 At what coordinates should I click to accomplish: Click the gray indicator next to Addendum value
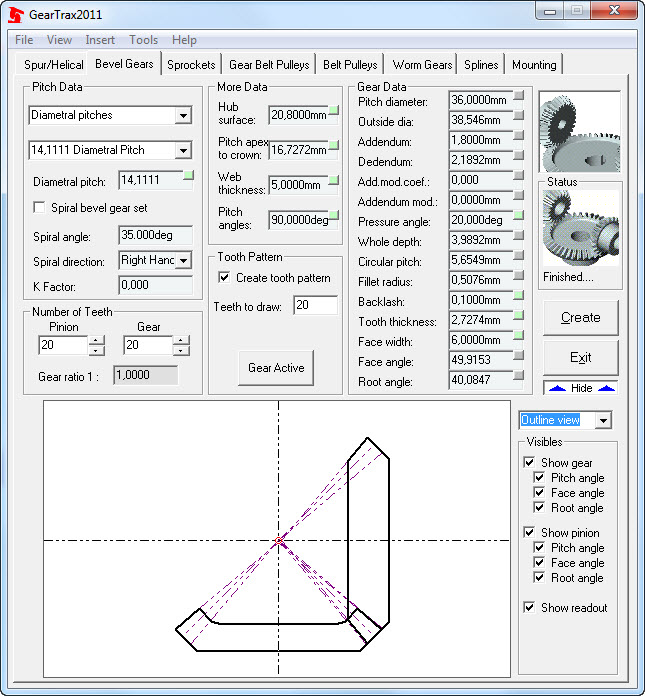pos(518,135)
